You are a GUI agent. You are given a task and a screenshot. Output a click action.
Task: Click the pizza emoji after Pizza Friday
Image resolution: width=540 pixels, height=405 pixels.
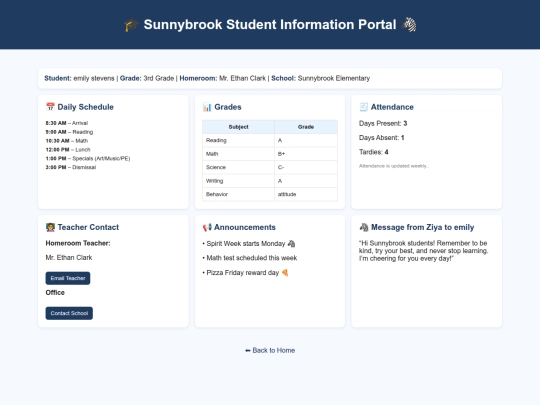click(x=285, y=273)
